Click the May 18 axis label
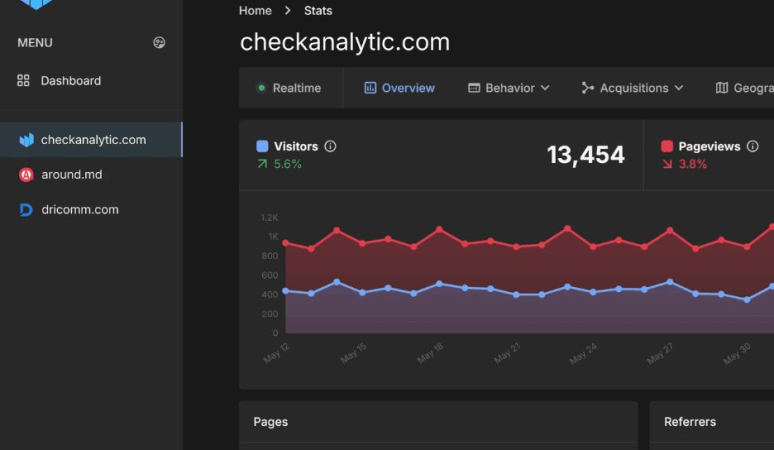This screenshot has width=774, height=450. tap(430, 353)
